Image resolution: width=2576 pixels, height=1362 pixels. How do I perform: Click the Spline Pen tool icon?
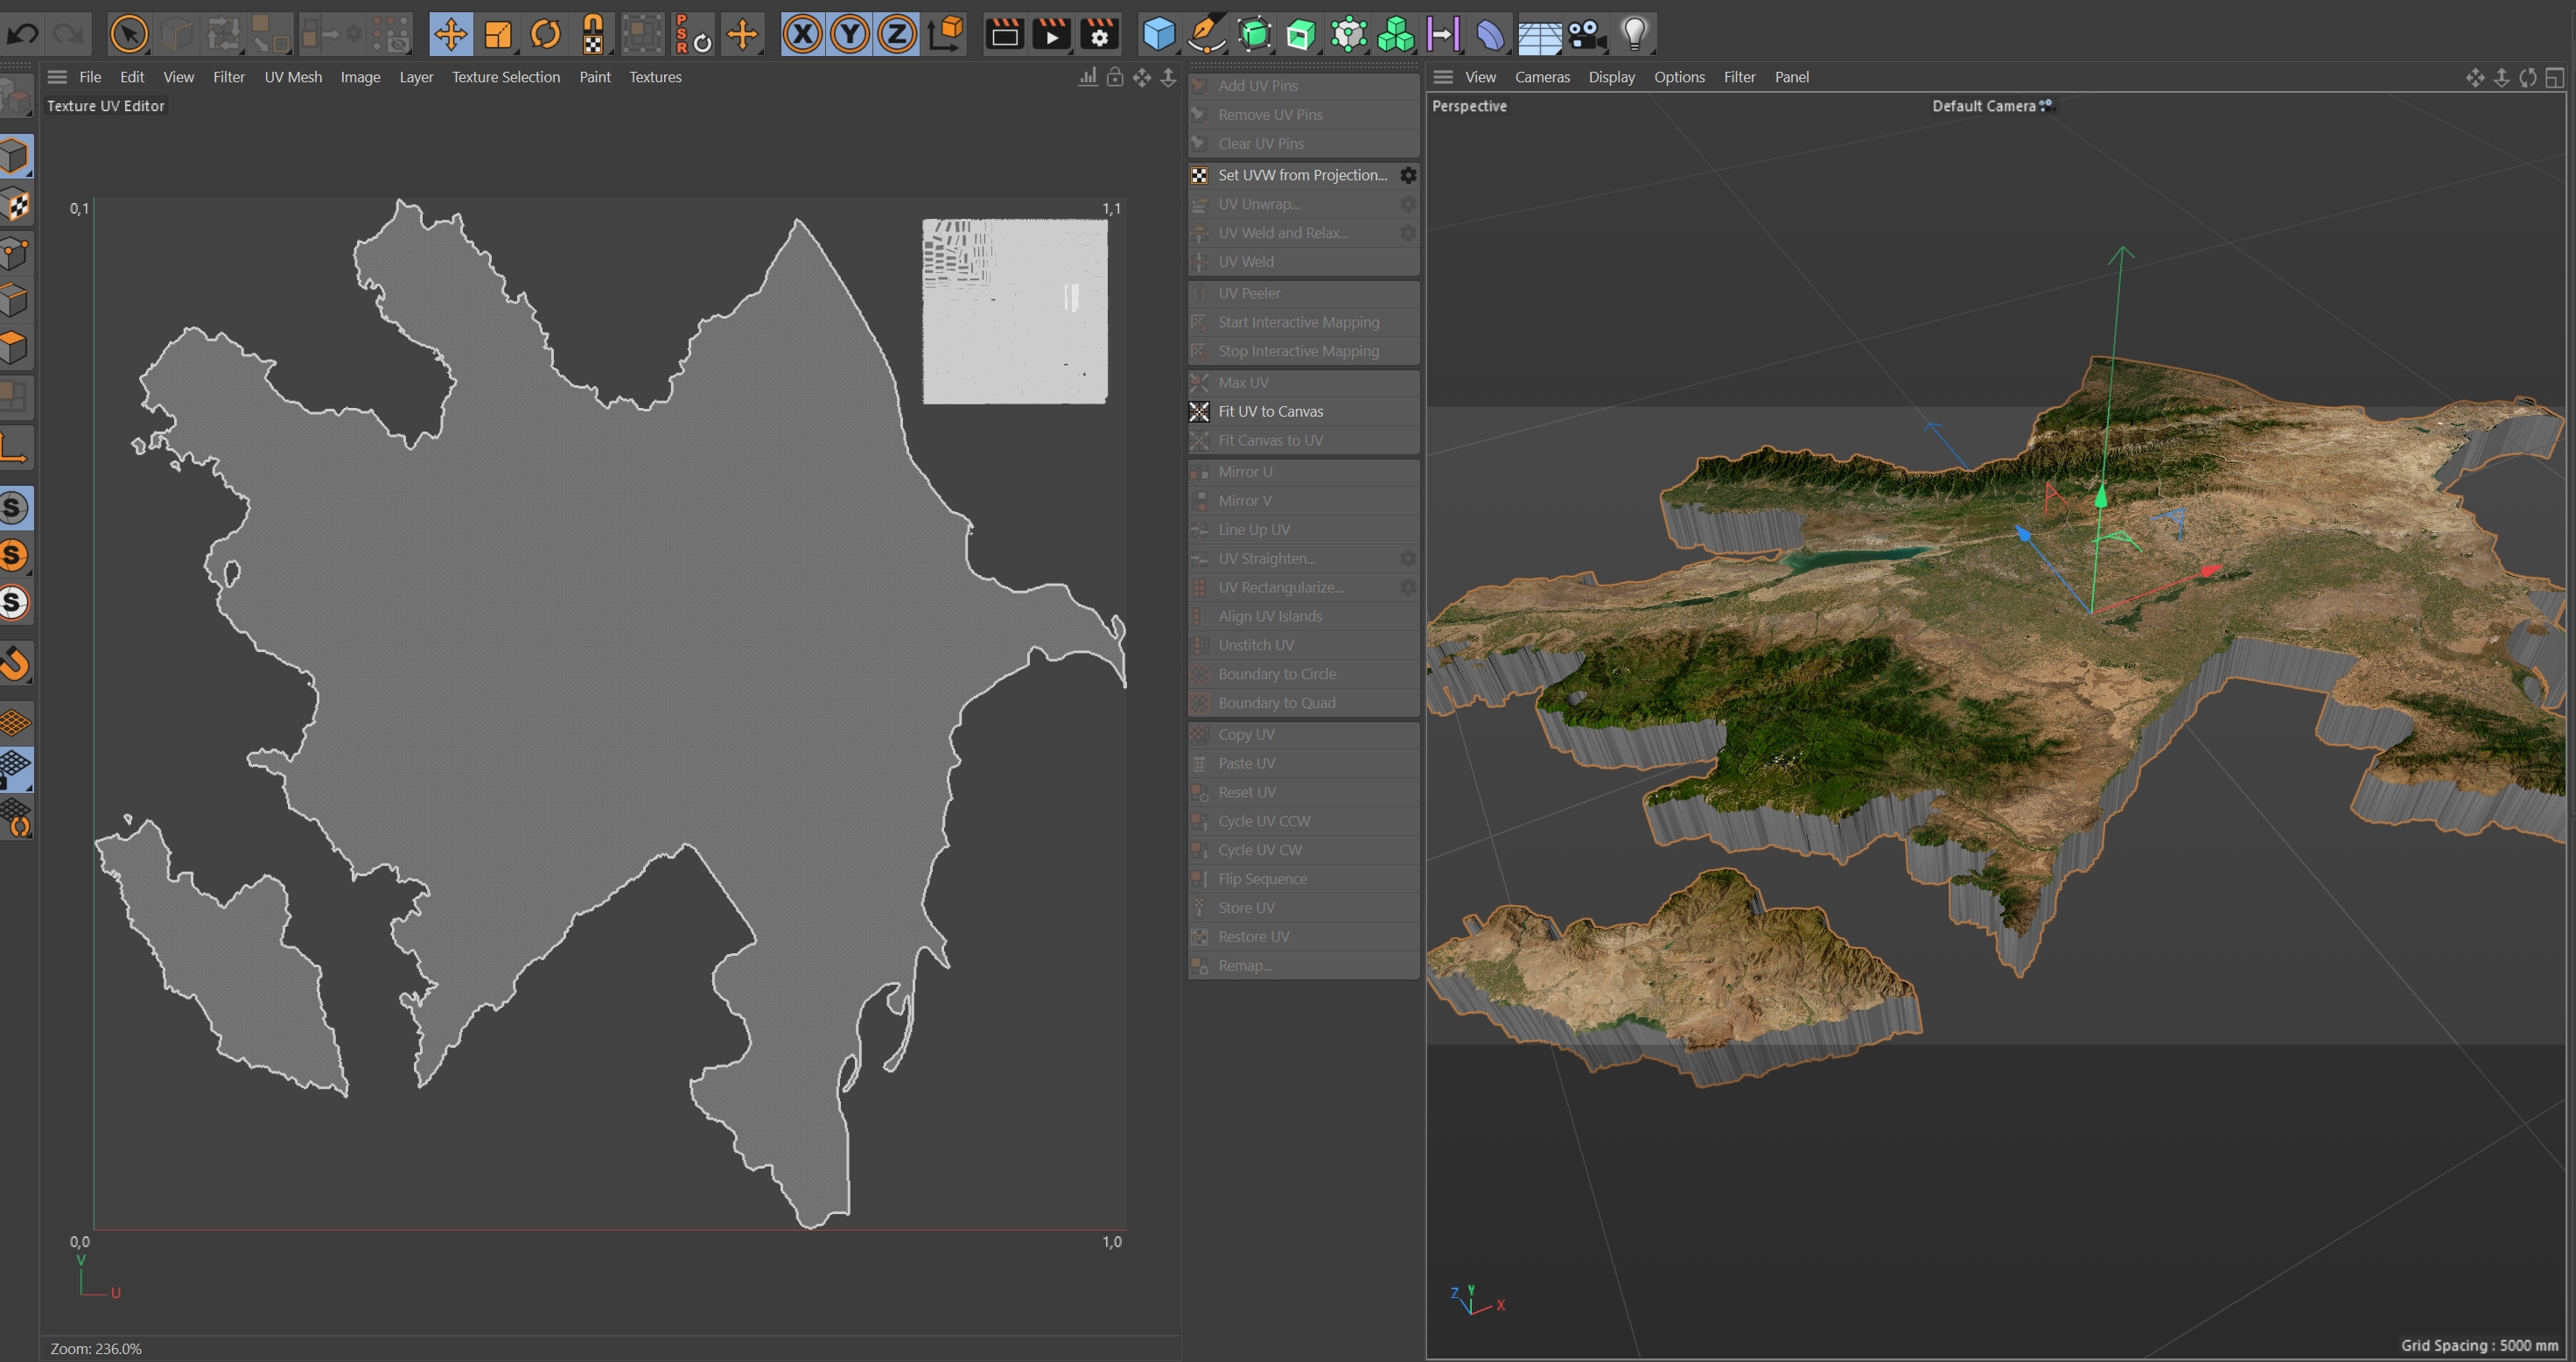coord(1206,35)
